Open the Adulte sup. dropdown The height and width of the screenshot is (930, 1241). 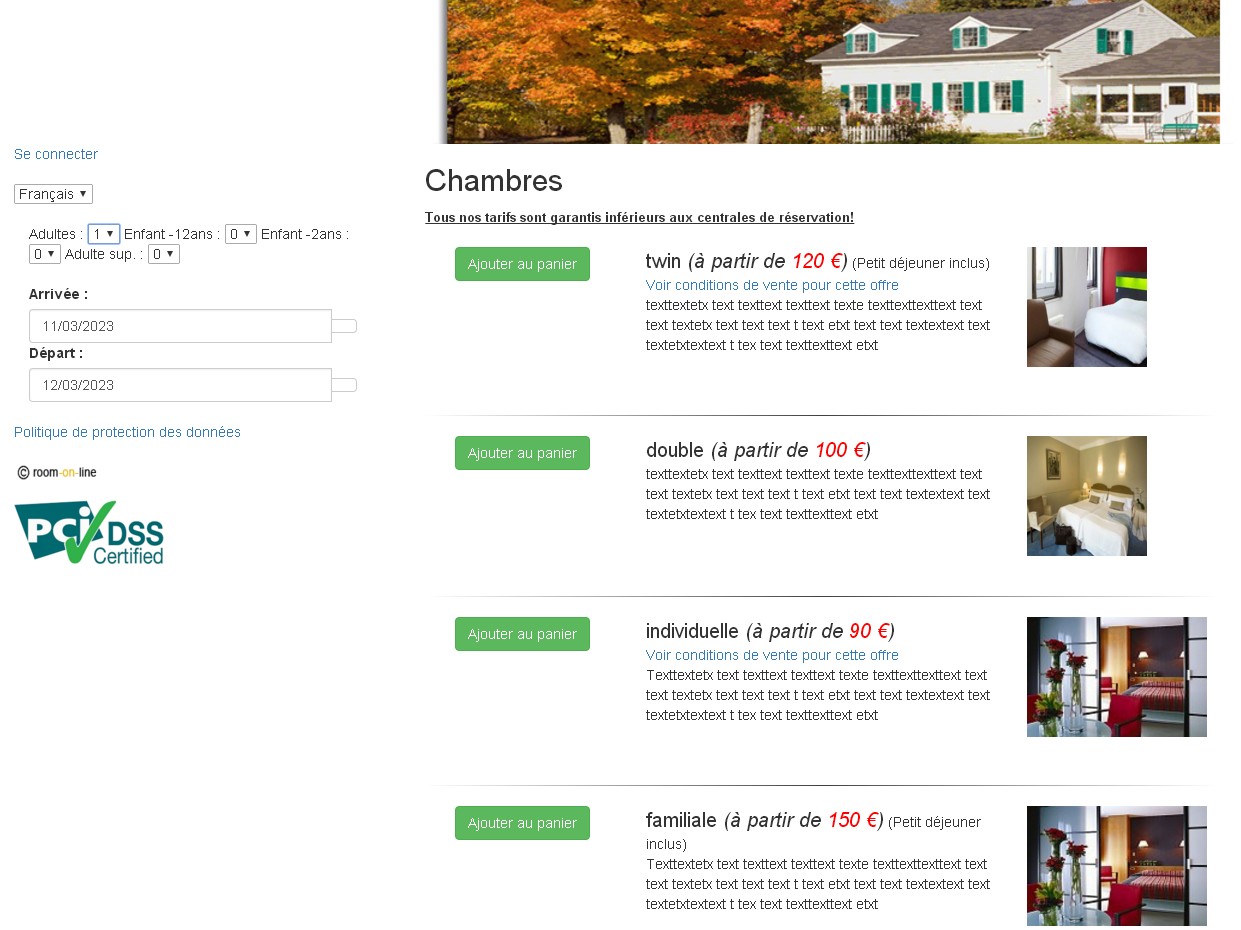point(164,254)
